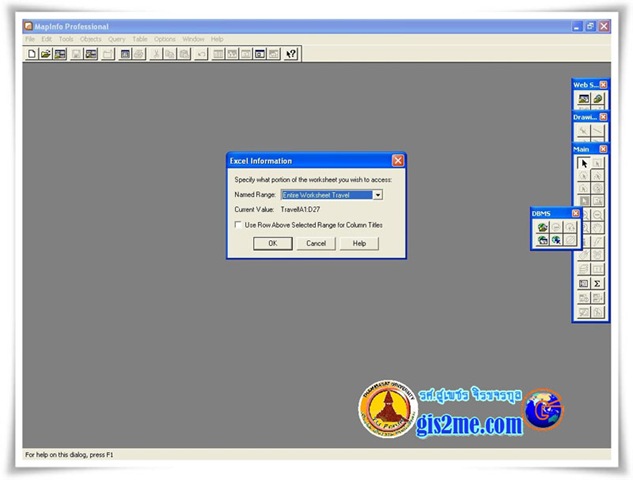Image resolution: width=633 pixels, height=480 pixels.
Task: Click the Current Value text Travel!A1:D27
Action: 300,210
